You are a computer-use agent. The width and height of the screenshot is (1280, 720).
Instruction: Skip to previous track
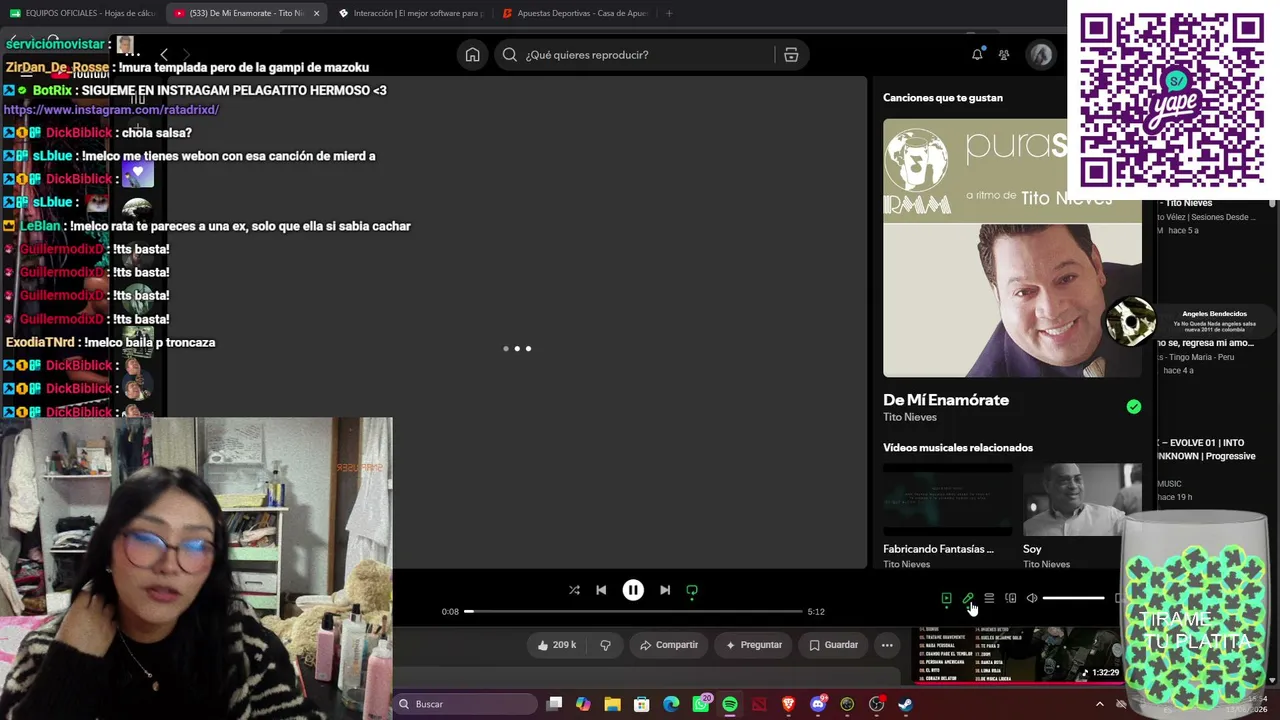point(601,590)
